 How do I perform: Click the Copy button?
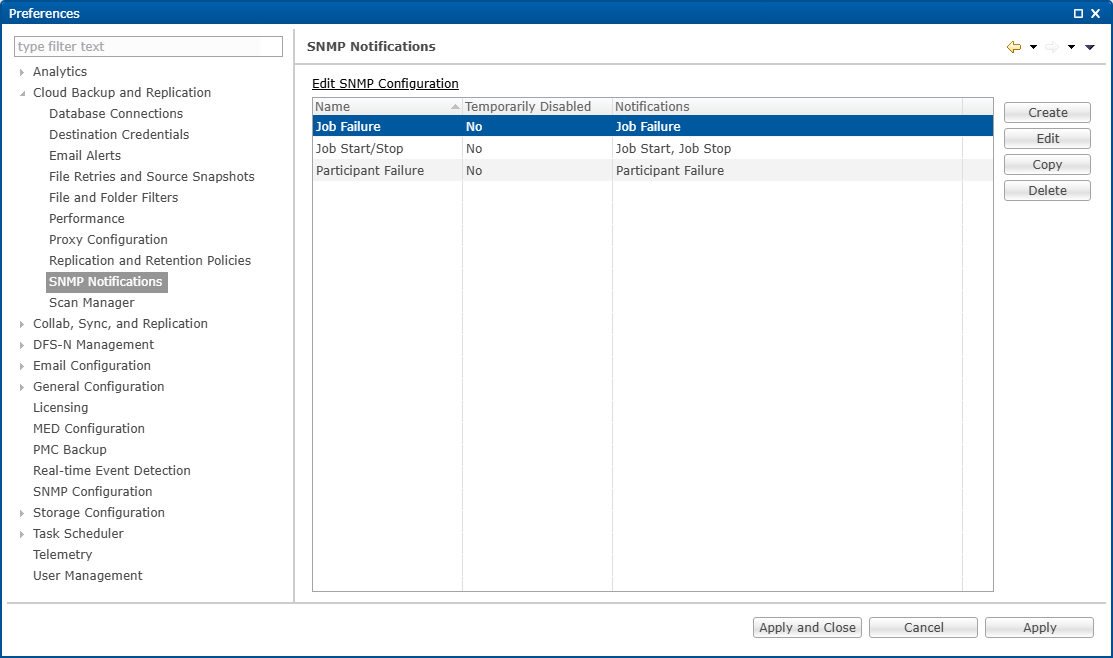pyautogui.click(x=1047, y=165)
